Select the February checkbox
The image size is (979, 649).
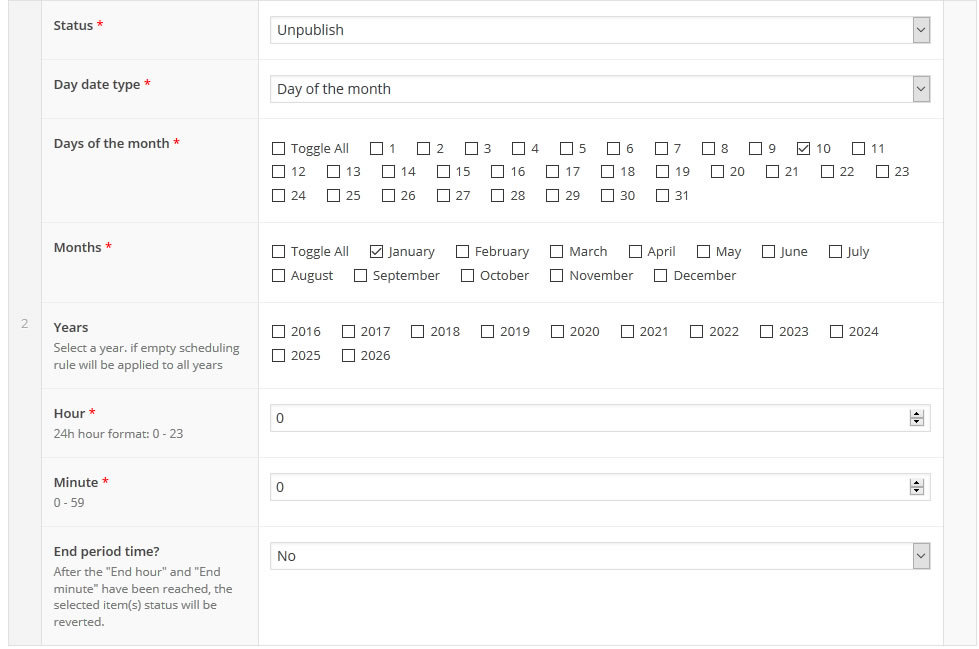pyautogui.click(x=462, y=252)
